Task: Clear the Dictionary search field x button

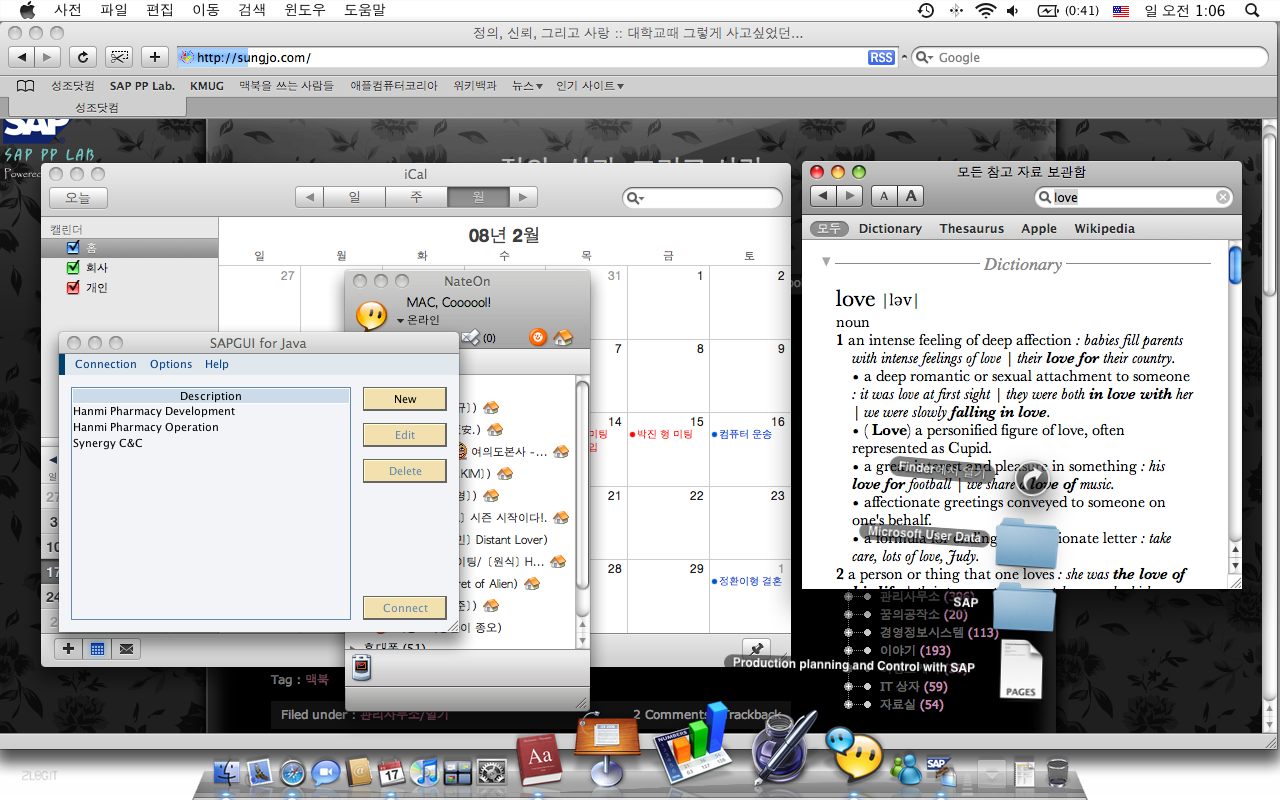Action: click(1223, 197)
